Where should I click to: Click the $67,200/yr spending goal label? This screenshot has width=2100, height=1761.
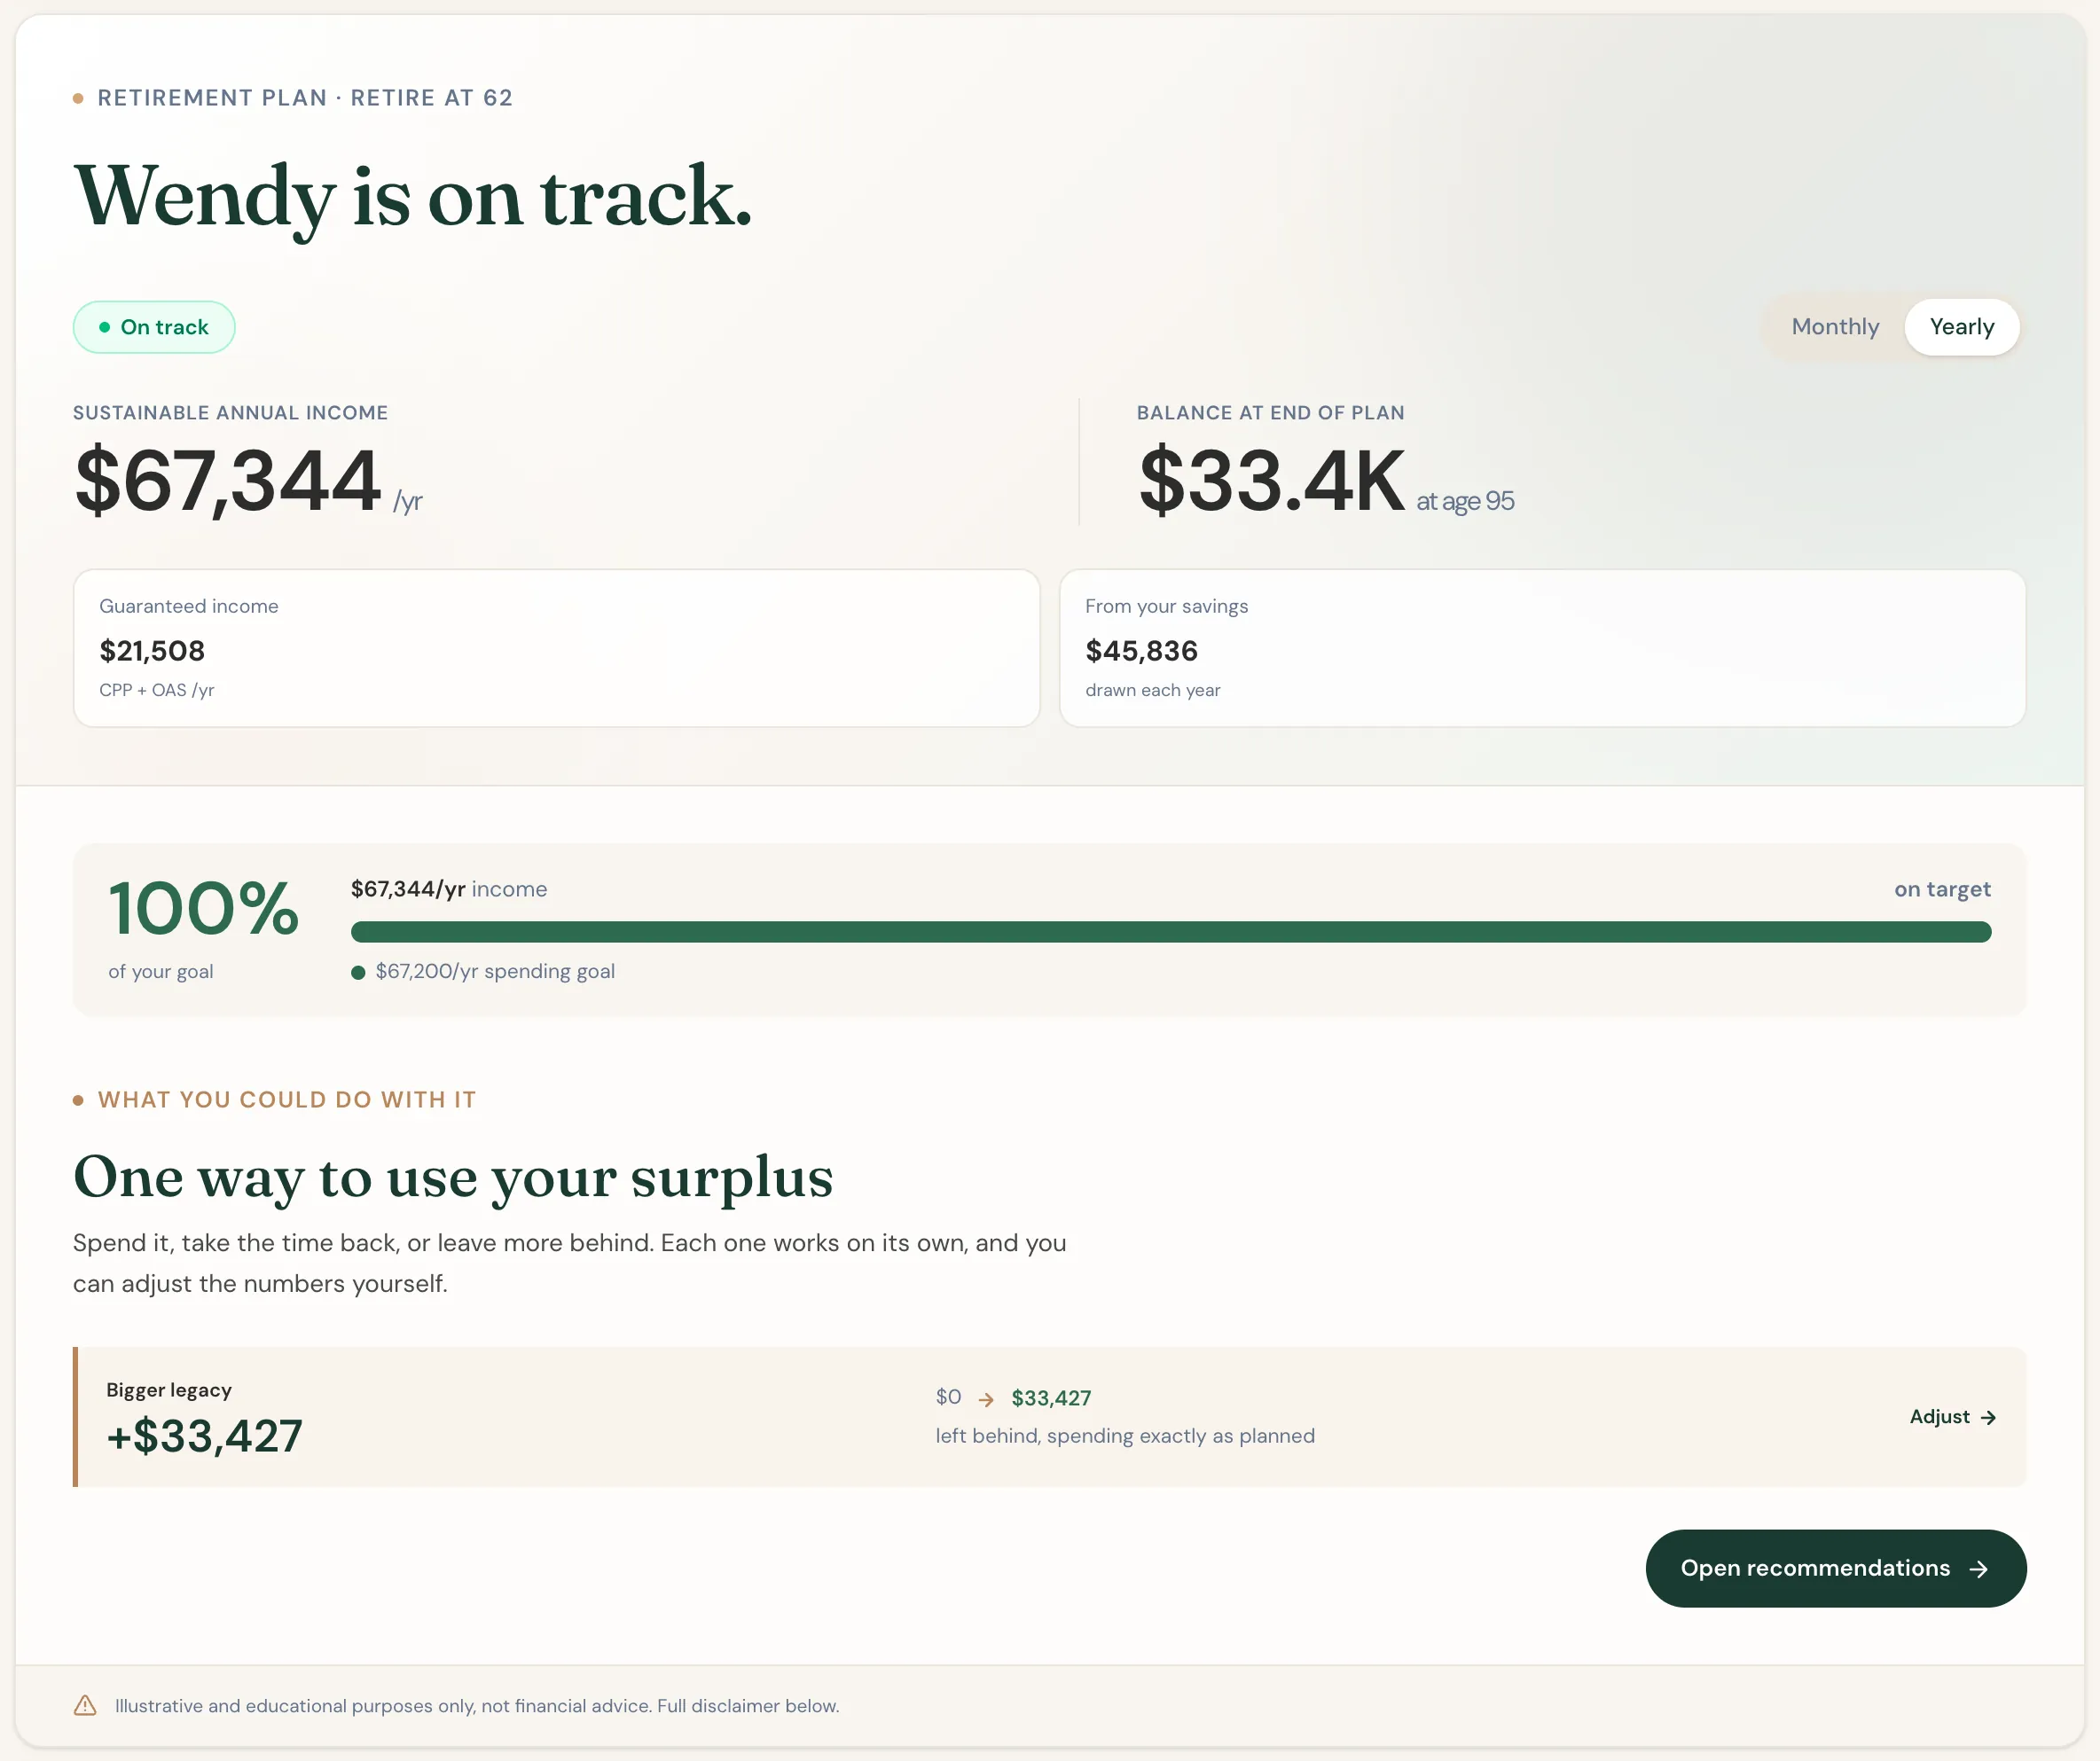494,971
